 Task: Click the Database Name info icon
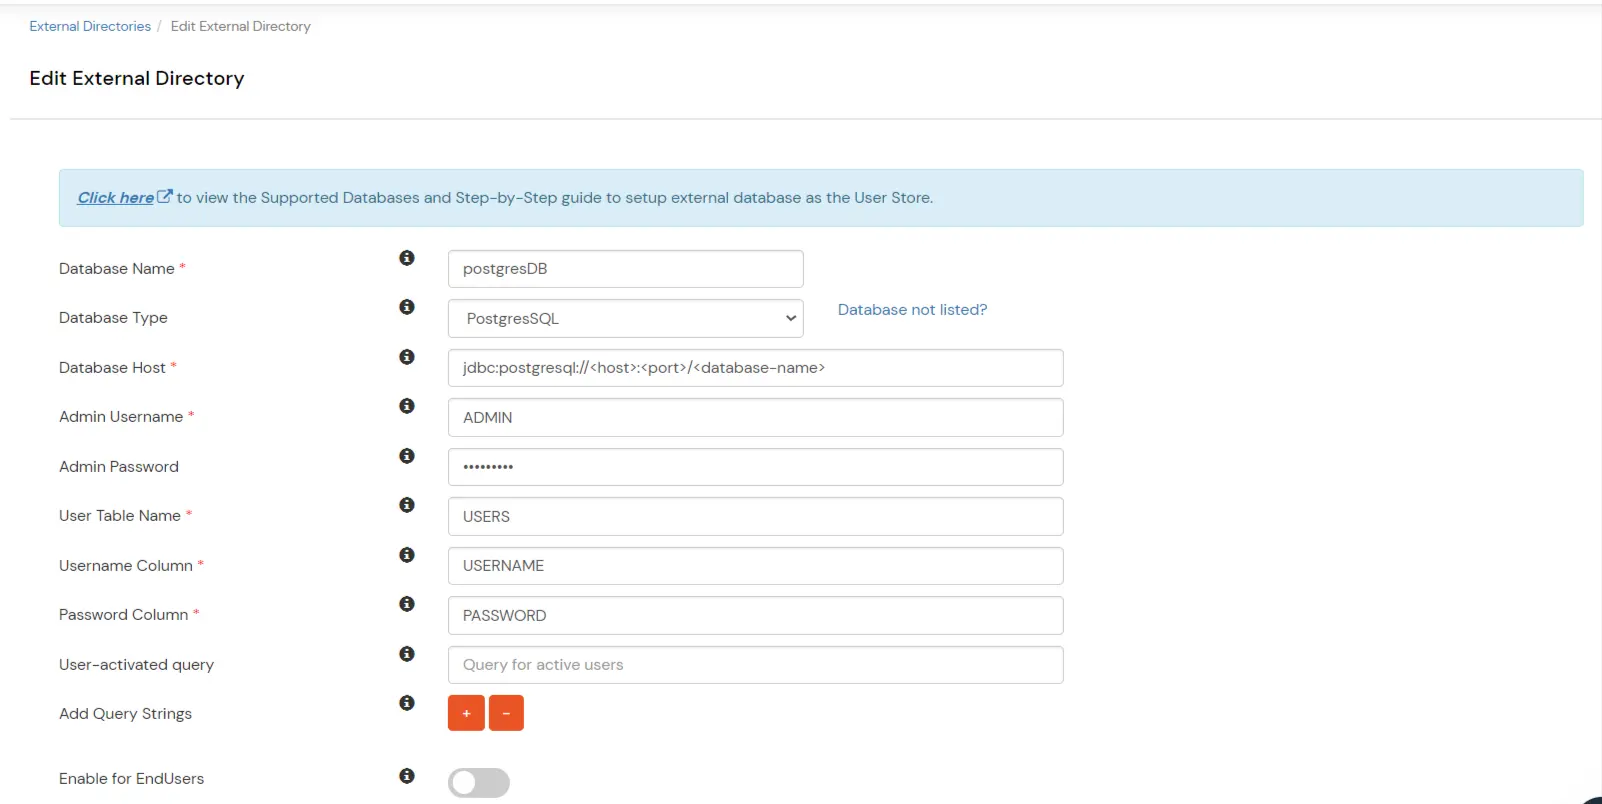click(407, 258)
